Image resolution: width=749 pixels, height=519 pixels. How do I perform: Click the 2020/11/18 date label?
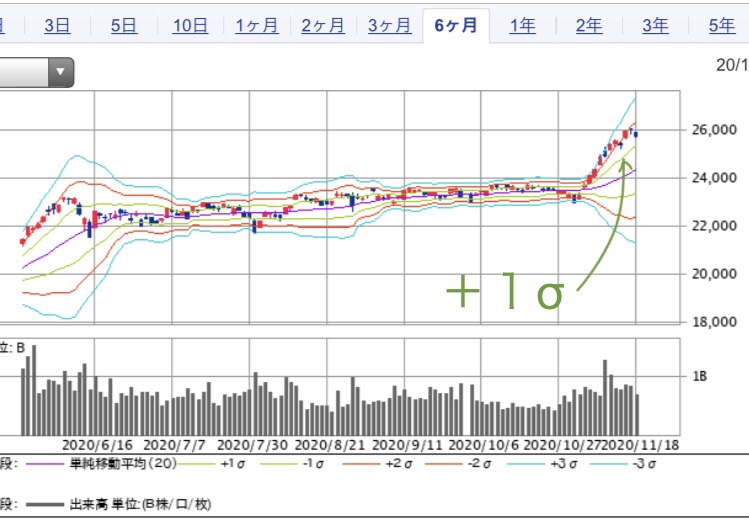(640, 445)
